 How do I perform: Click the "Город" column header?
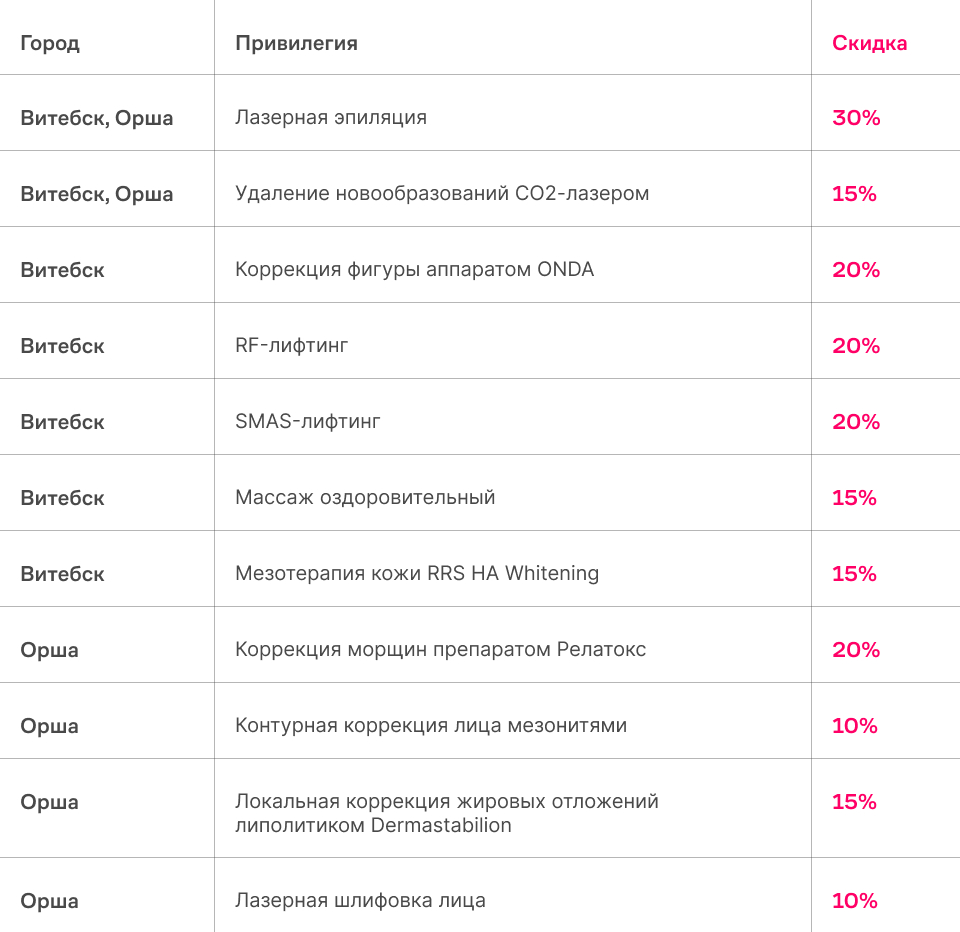[x=50, y=44]
